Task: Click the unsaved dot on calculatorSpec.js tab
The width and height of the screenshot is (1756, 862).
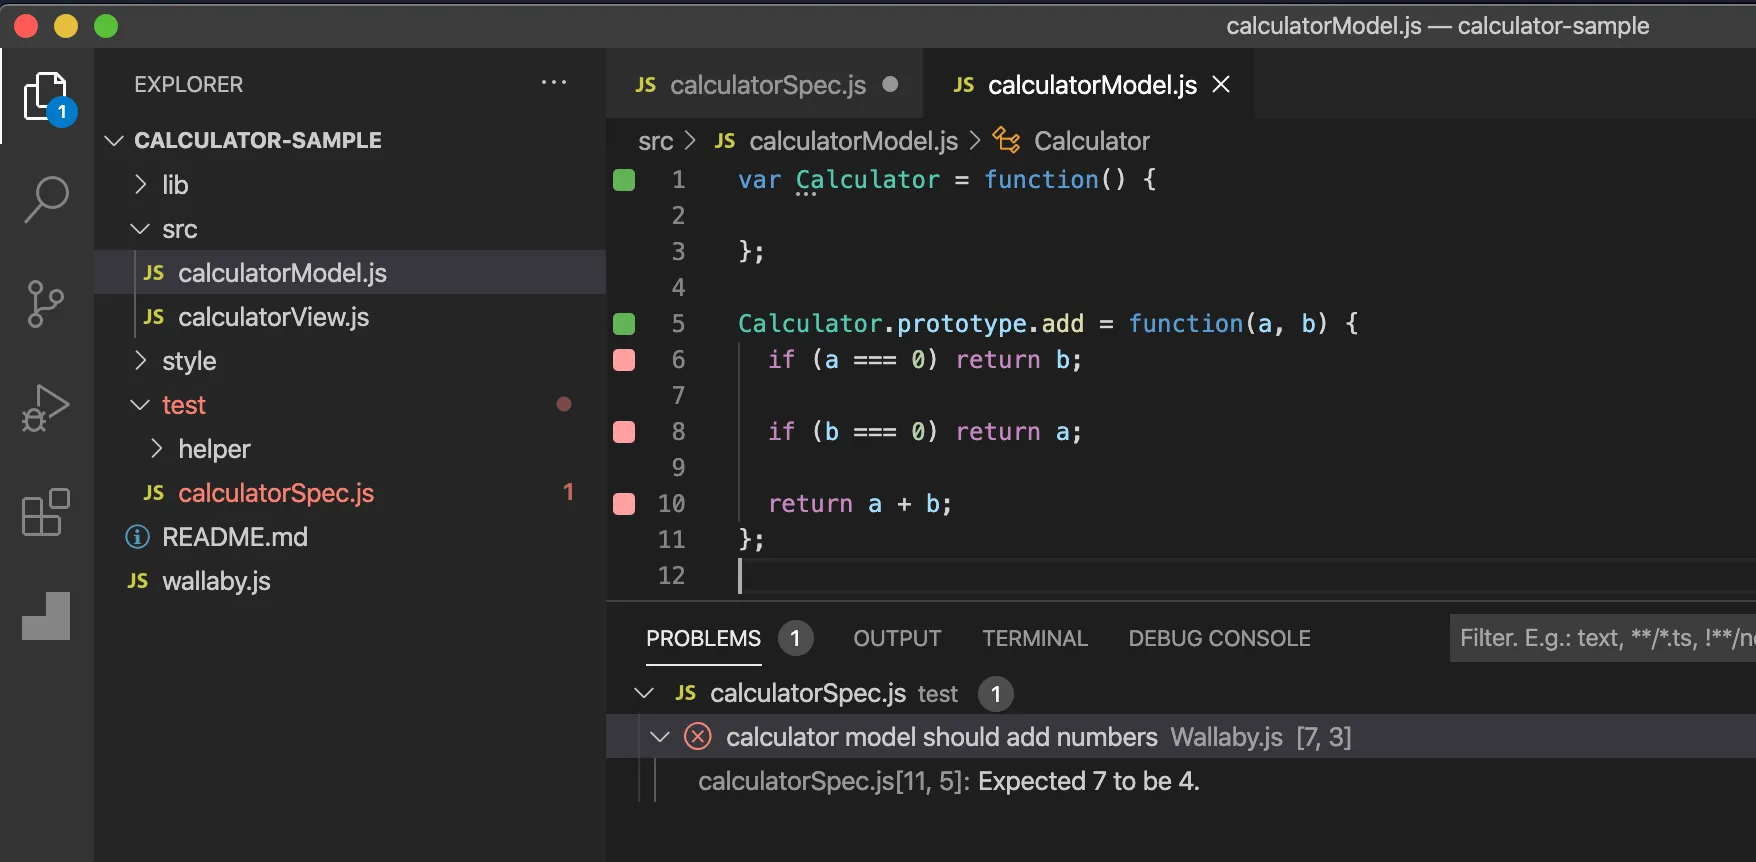Action: click(890, 84)
